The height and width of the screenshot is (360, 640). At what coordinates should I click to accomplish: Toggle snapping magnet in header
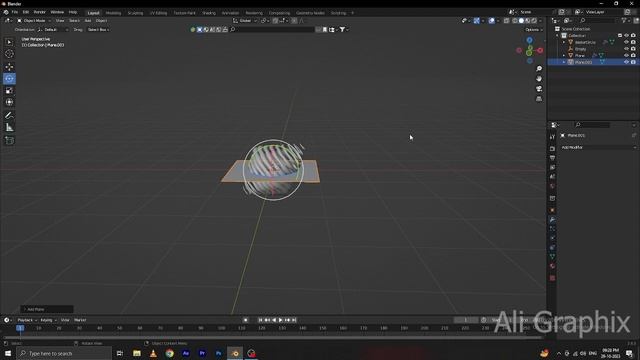pyautogui.click(x=276, y=20)
